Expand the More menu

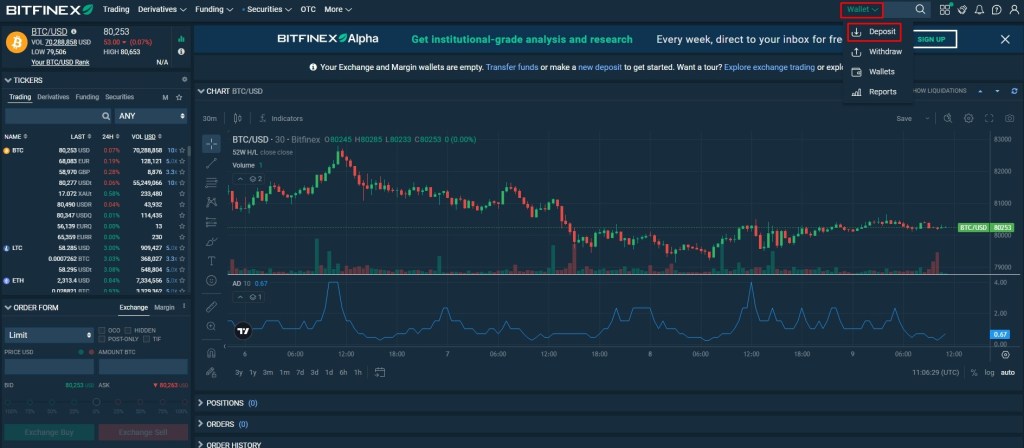[x=338, y=9]
